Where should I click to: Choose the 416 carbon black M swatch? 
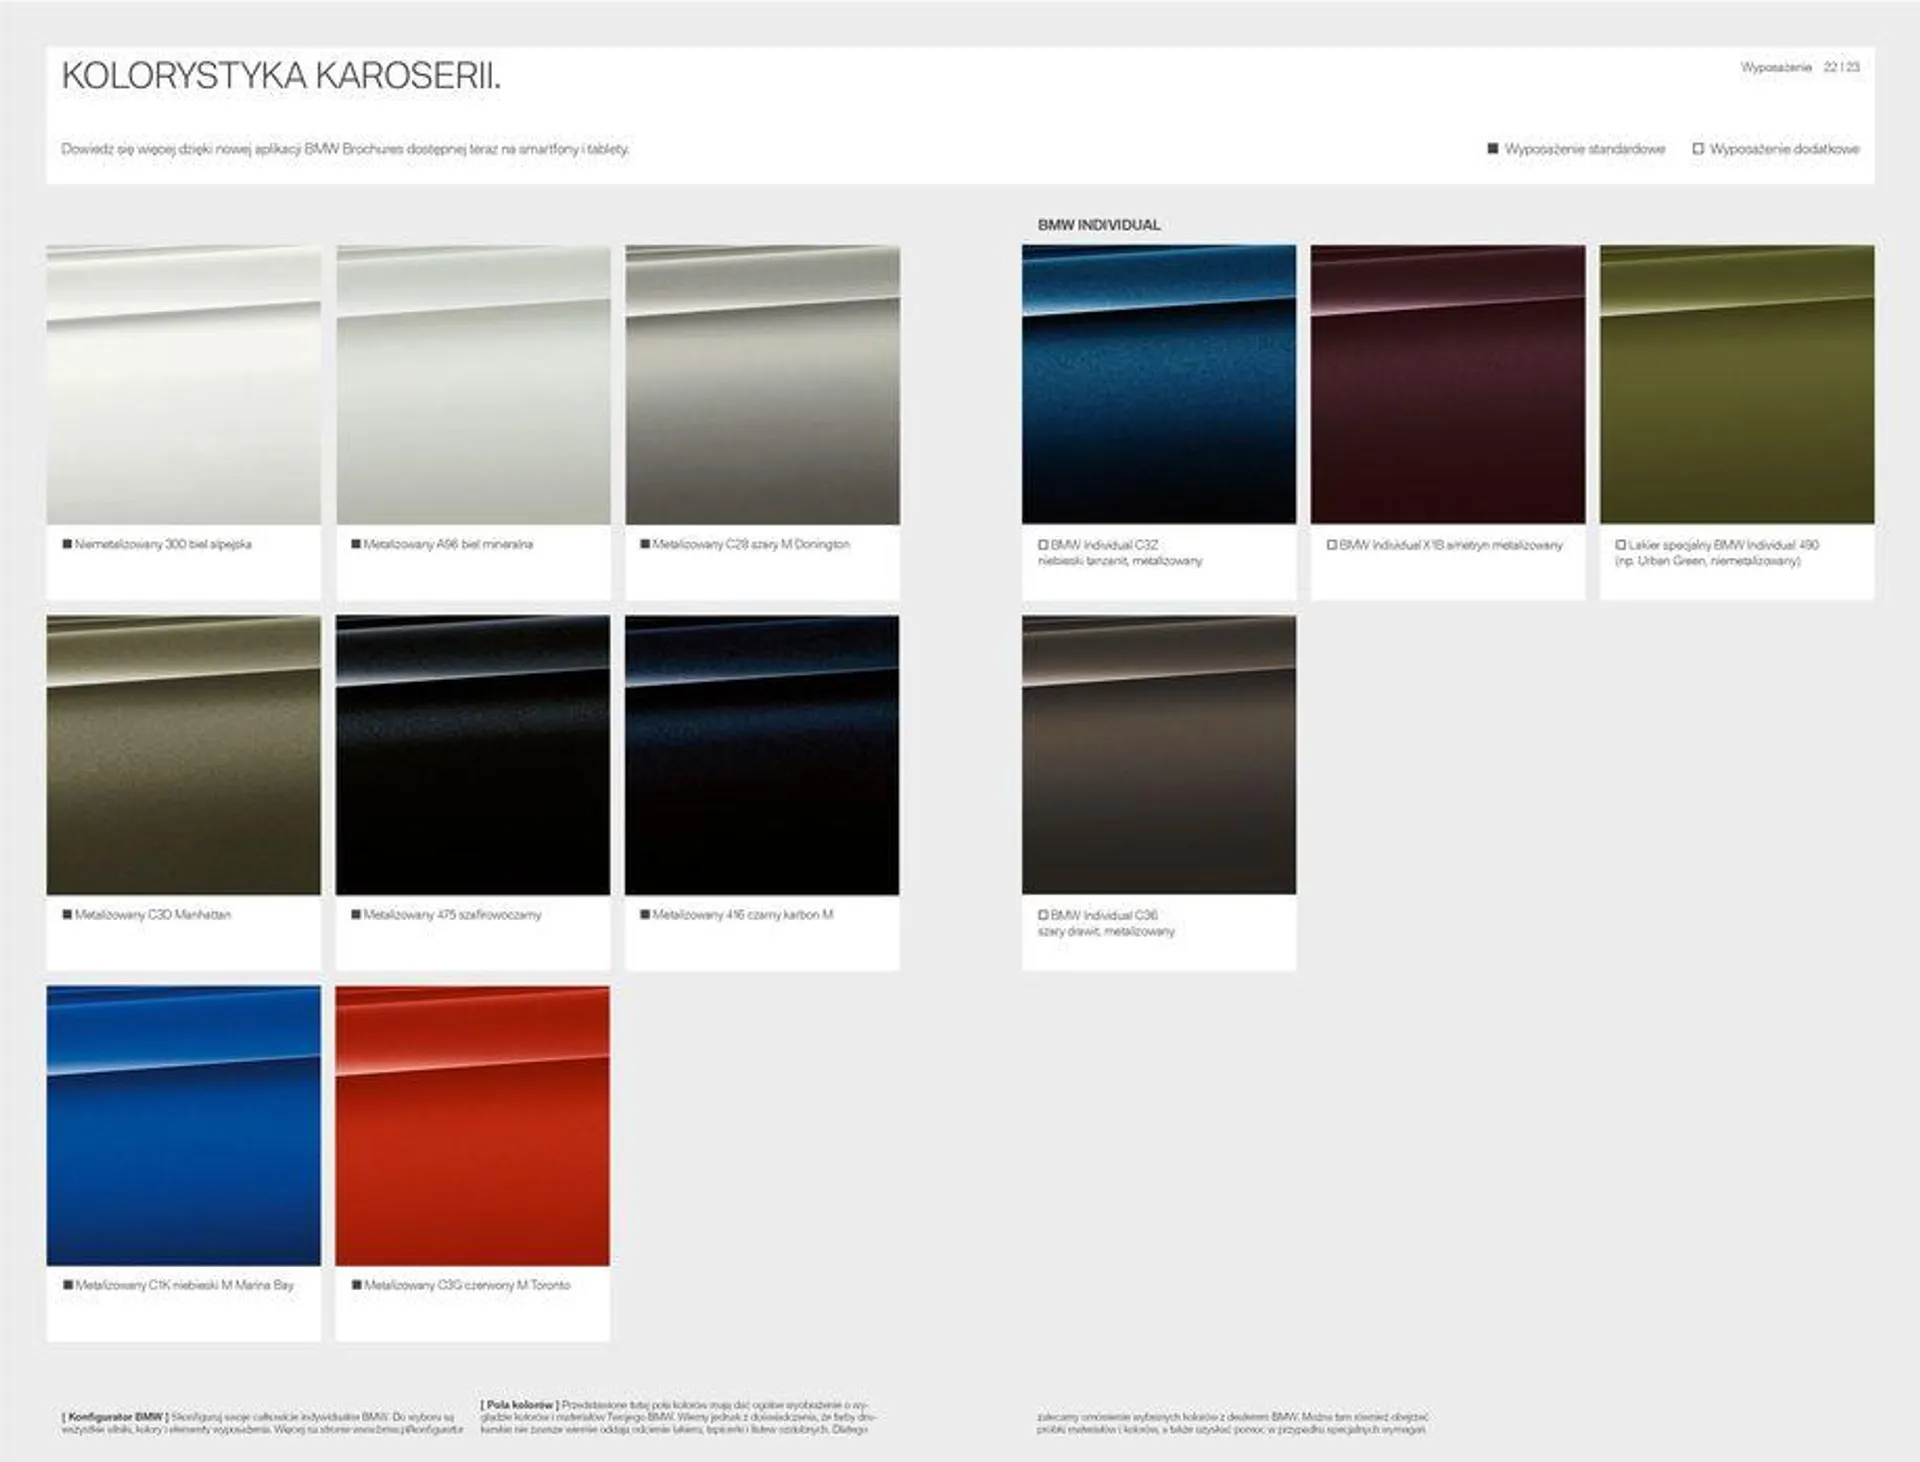pyautogui.click(x=762, y=755)
